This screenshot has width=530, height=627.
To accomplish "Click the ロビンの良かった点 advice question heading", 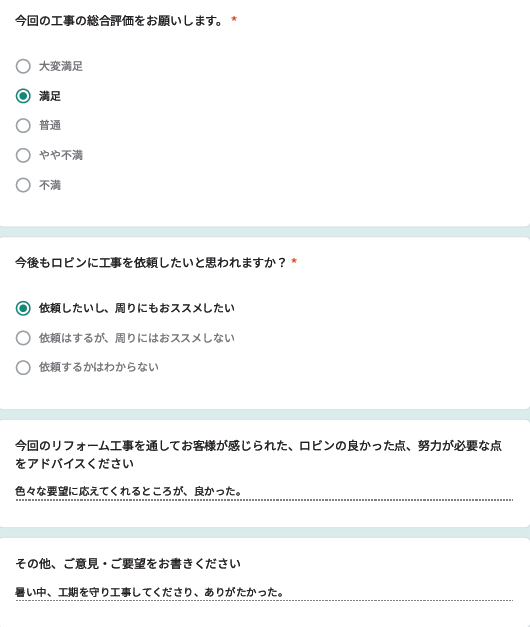I will [258, 455].
